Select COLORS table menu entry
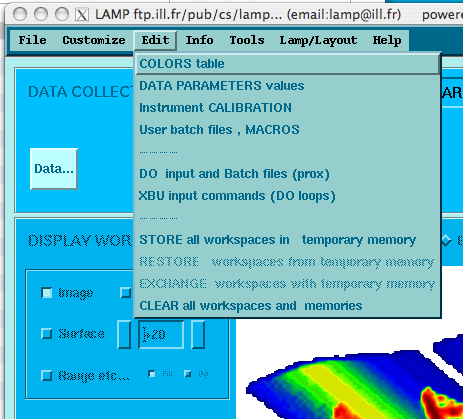 click(287, 64)
